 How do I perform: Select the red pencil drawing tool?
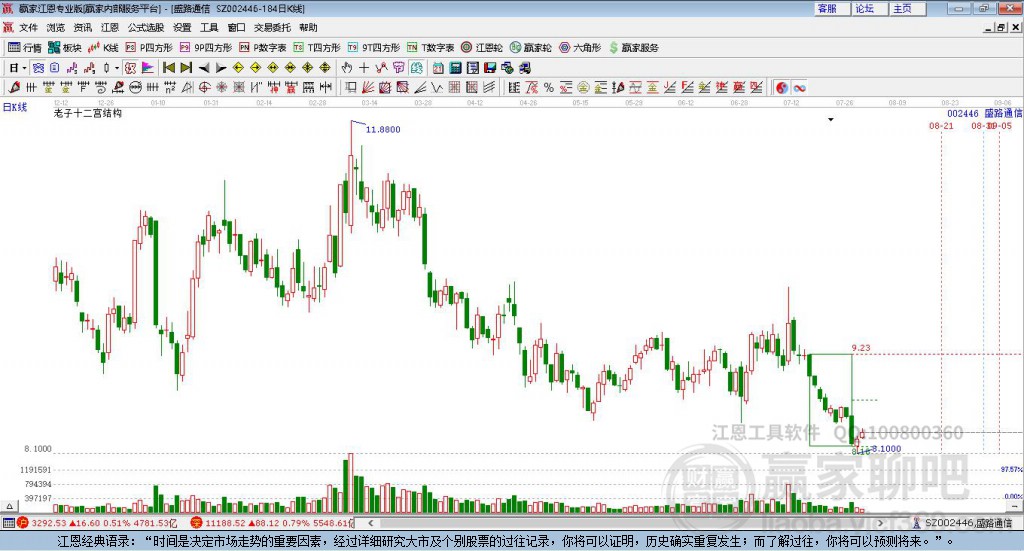14,87
